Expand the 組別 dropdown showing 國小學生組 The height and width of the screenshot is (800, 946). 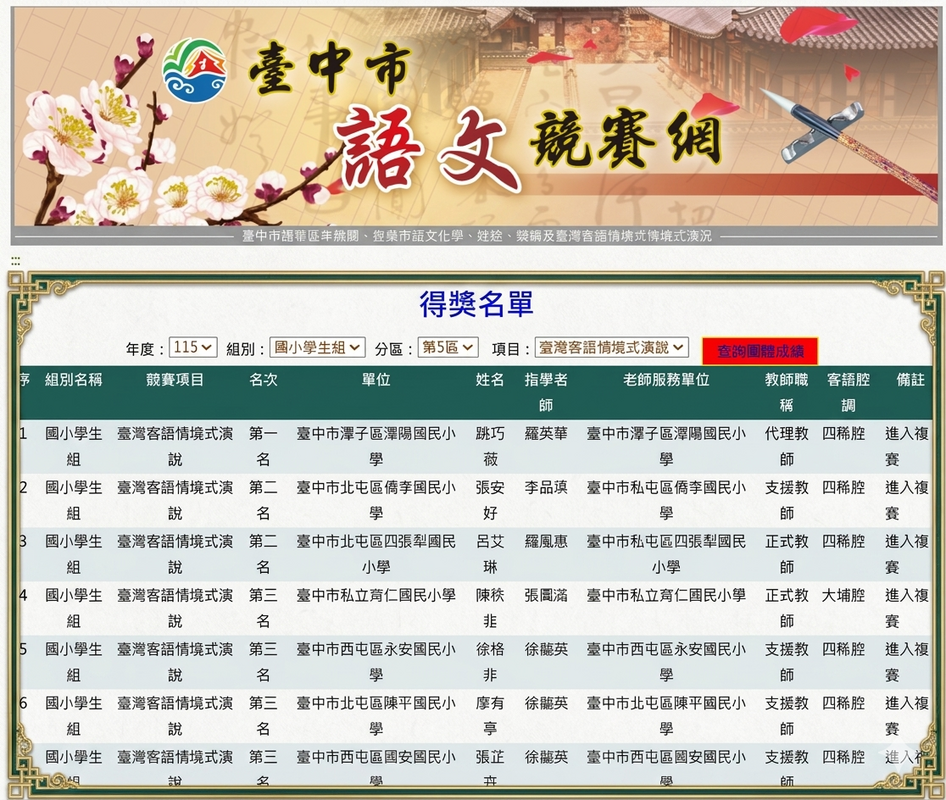tap(318, 348)
